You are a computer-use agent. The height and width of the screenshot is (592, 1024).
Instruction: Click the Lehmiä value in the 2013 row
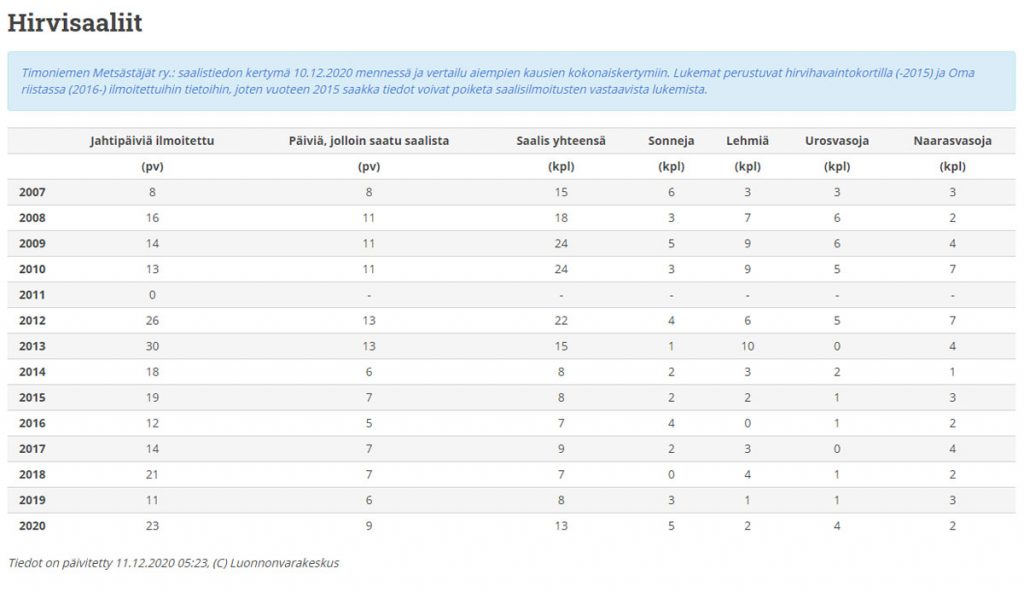747,347
